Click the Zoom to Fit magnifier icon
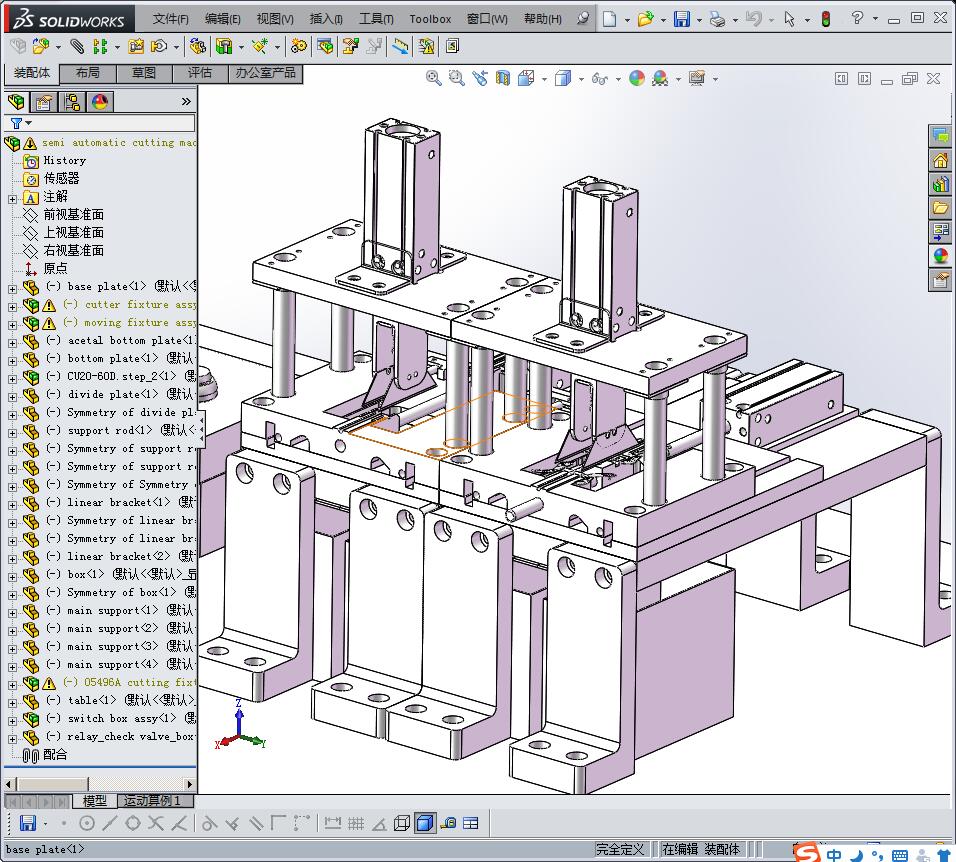Image resolution: width=956 pixels, height=862 pixels. [x=433, y=78]
